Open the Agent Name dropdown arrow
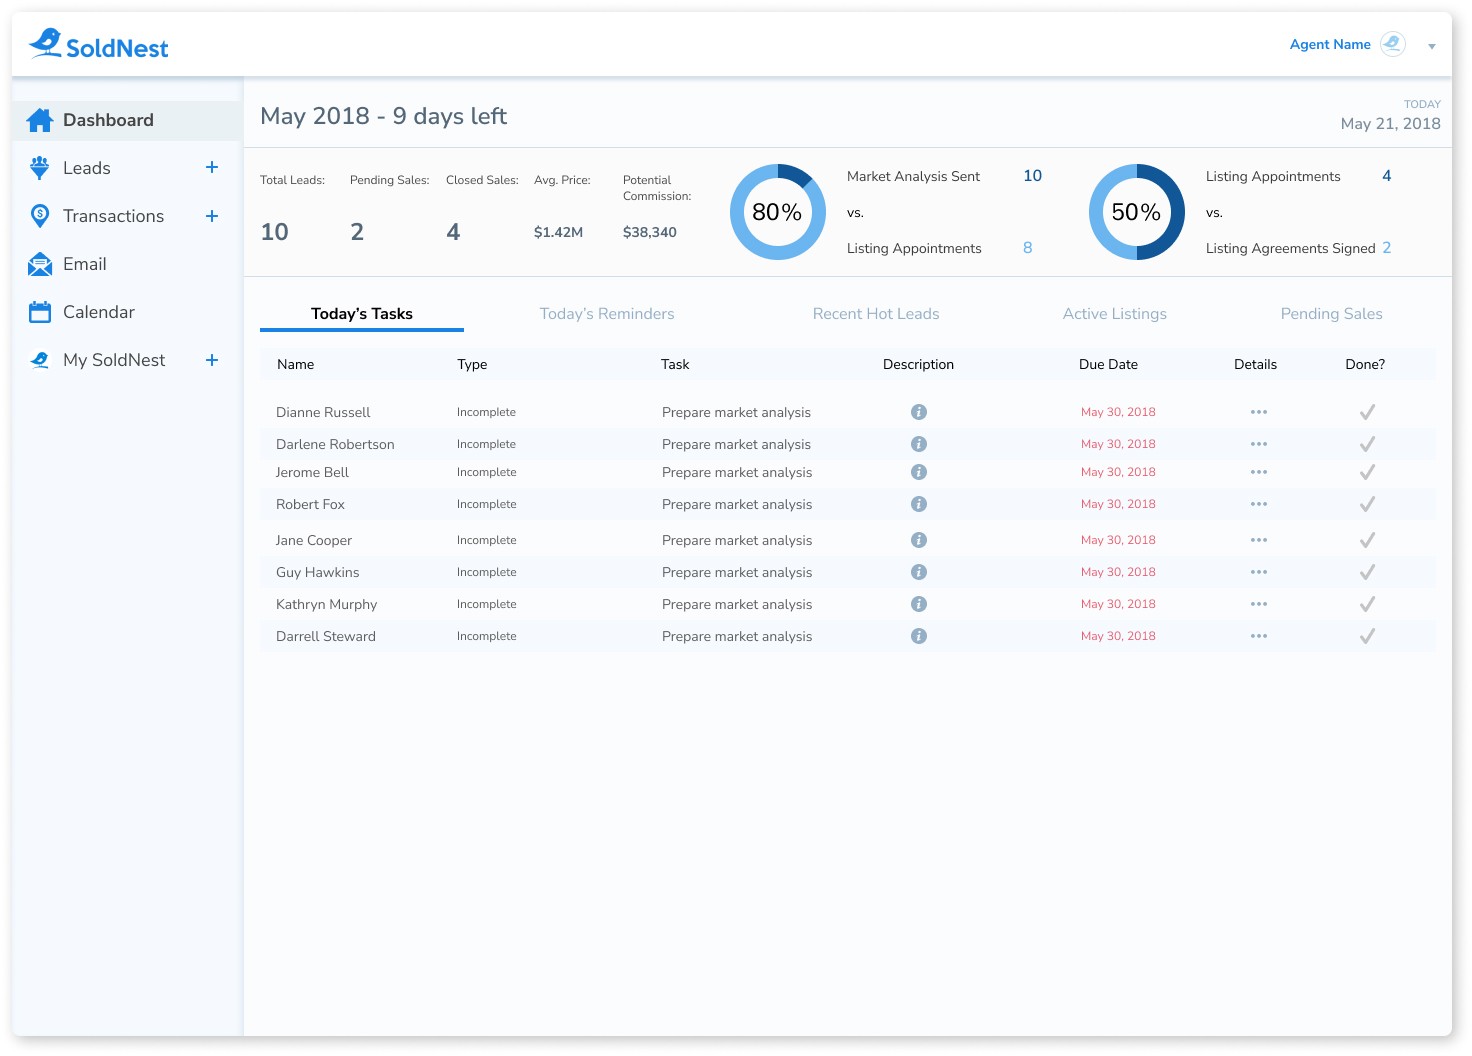 [x=1432, y=46]
